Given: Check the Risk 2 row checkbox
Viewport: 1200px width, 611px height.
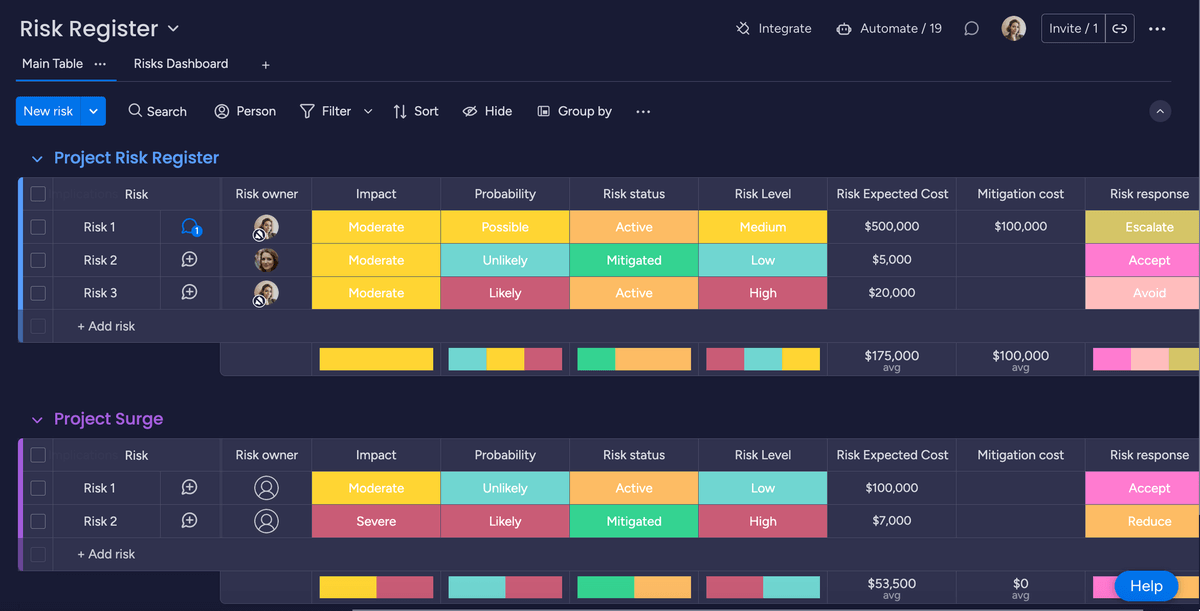Looking at the screenshot, I should [38, 259].
